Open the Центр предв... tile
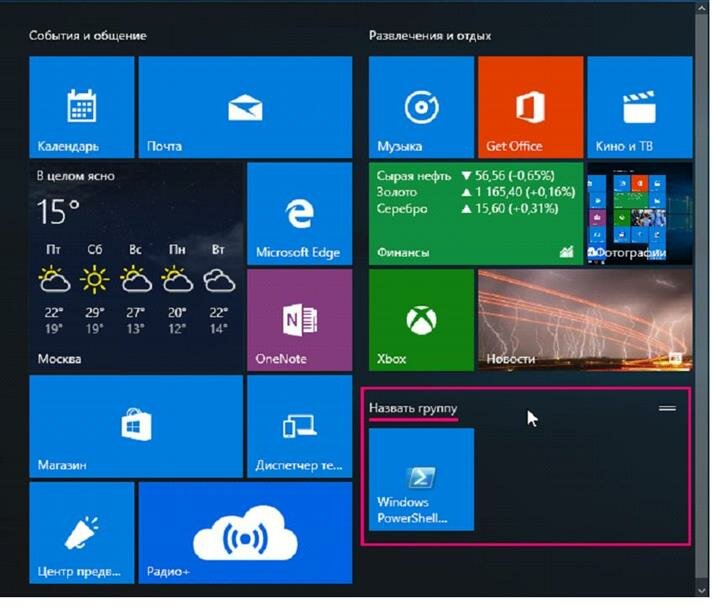Image resolution: width=712 pixels, height=614 pixels. [x=82, y=533]
